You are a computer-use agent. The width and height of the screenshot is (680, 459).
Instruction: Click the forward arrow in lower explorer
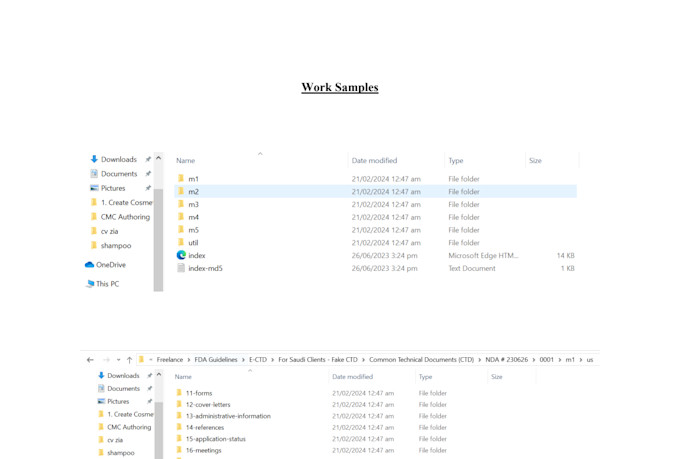tap(106, 360)
